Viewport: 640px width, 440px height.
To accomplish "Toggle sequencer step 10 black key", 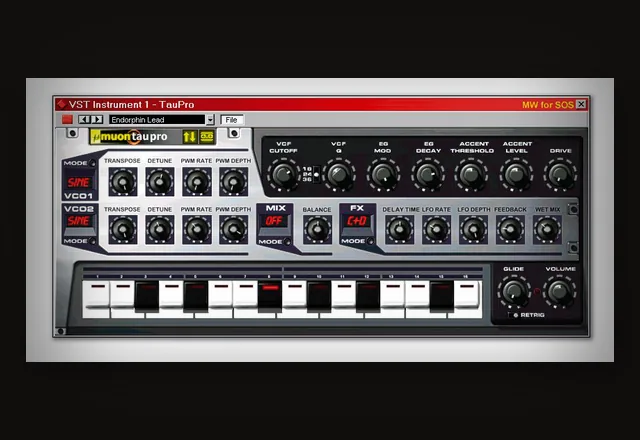I will coord(319,296).
